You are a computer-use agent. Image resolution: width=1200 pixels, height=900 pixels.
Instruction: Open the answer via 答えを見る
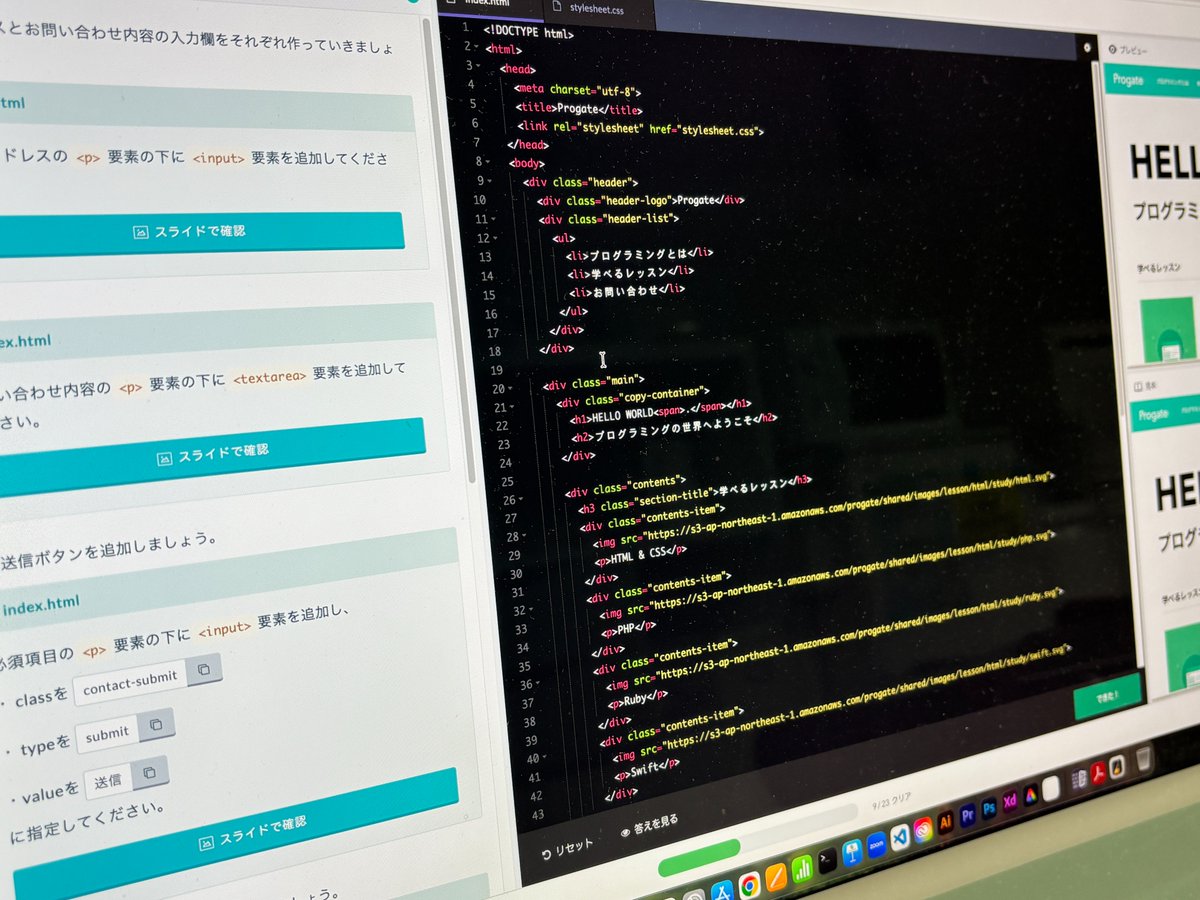tap(655, 828)
